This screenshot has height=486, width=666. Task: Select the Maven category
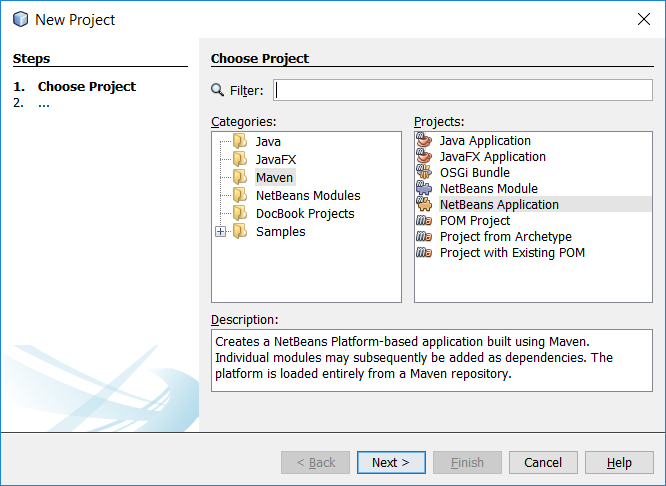[x=274, y=177]
